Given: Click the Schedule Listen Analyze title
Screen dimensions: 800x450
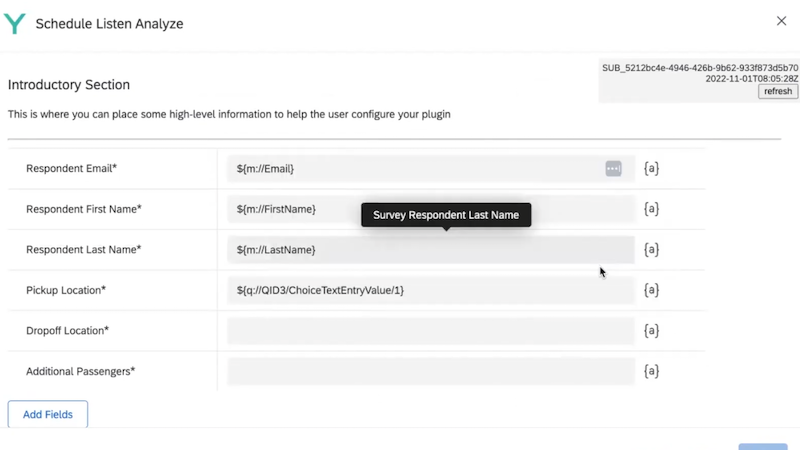Looking at the screenshot, I should 109,23.
